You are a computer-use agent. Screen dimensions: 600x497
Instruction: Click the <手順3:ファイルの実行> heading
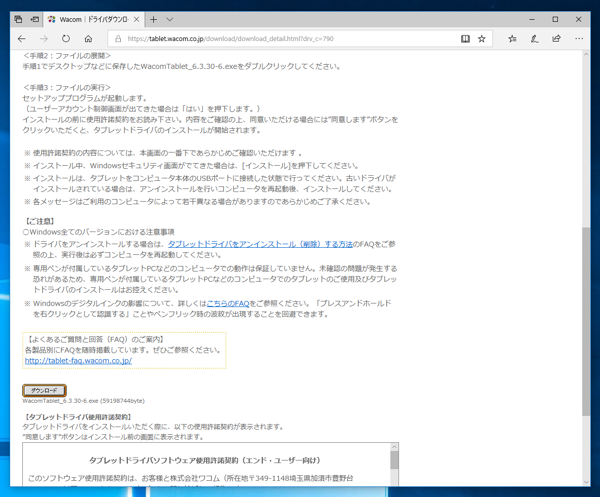(x=67, y=87)
